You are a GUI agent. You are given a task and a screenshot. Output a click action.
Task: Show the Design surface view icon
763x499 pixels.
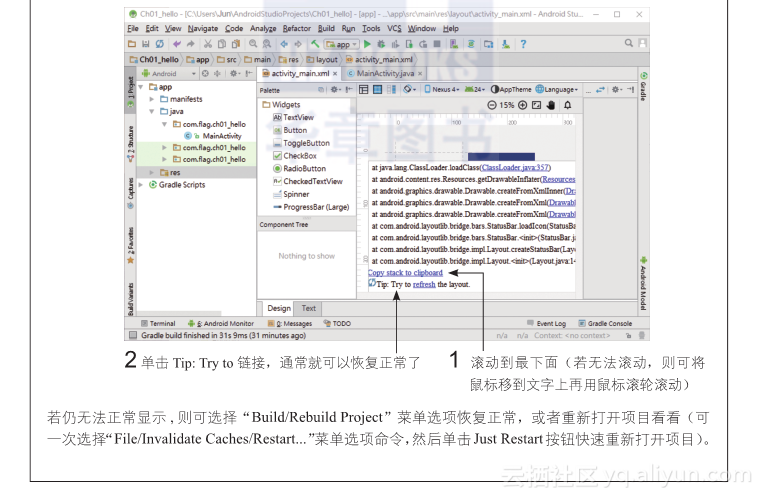[363, 90]
